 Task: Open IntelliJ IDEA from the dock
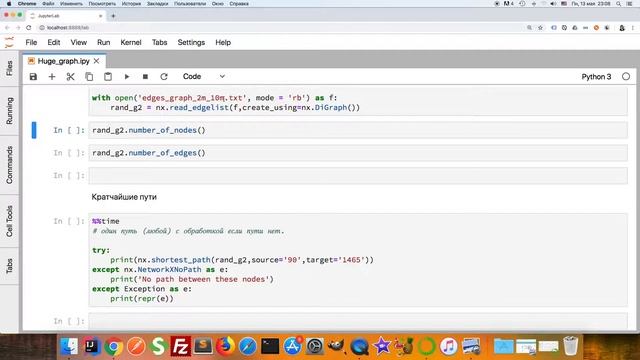click(91, 347)
